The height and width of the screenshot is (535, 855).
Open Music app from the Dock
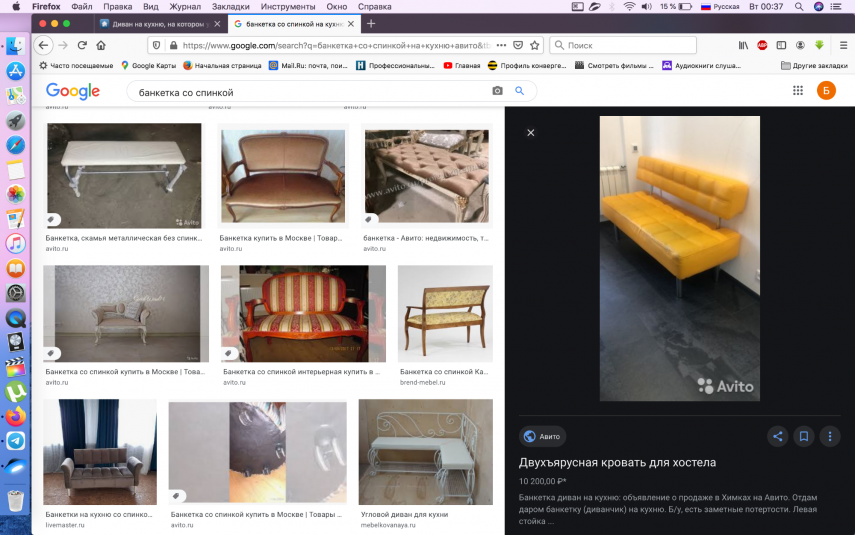click(15, 243)
